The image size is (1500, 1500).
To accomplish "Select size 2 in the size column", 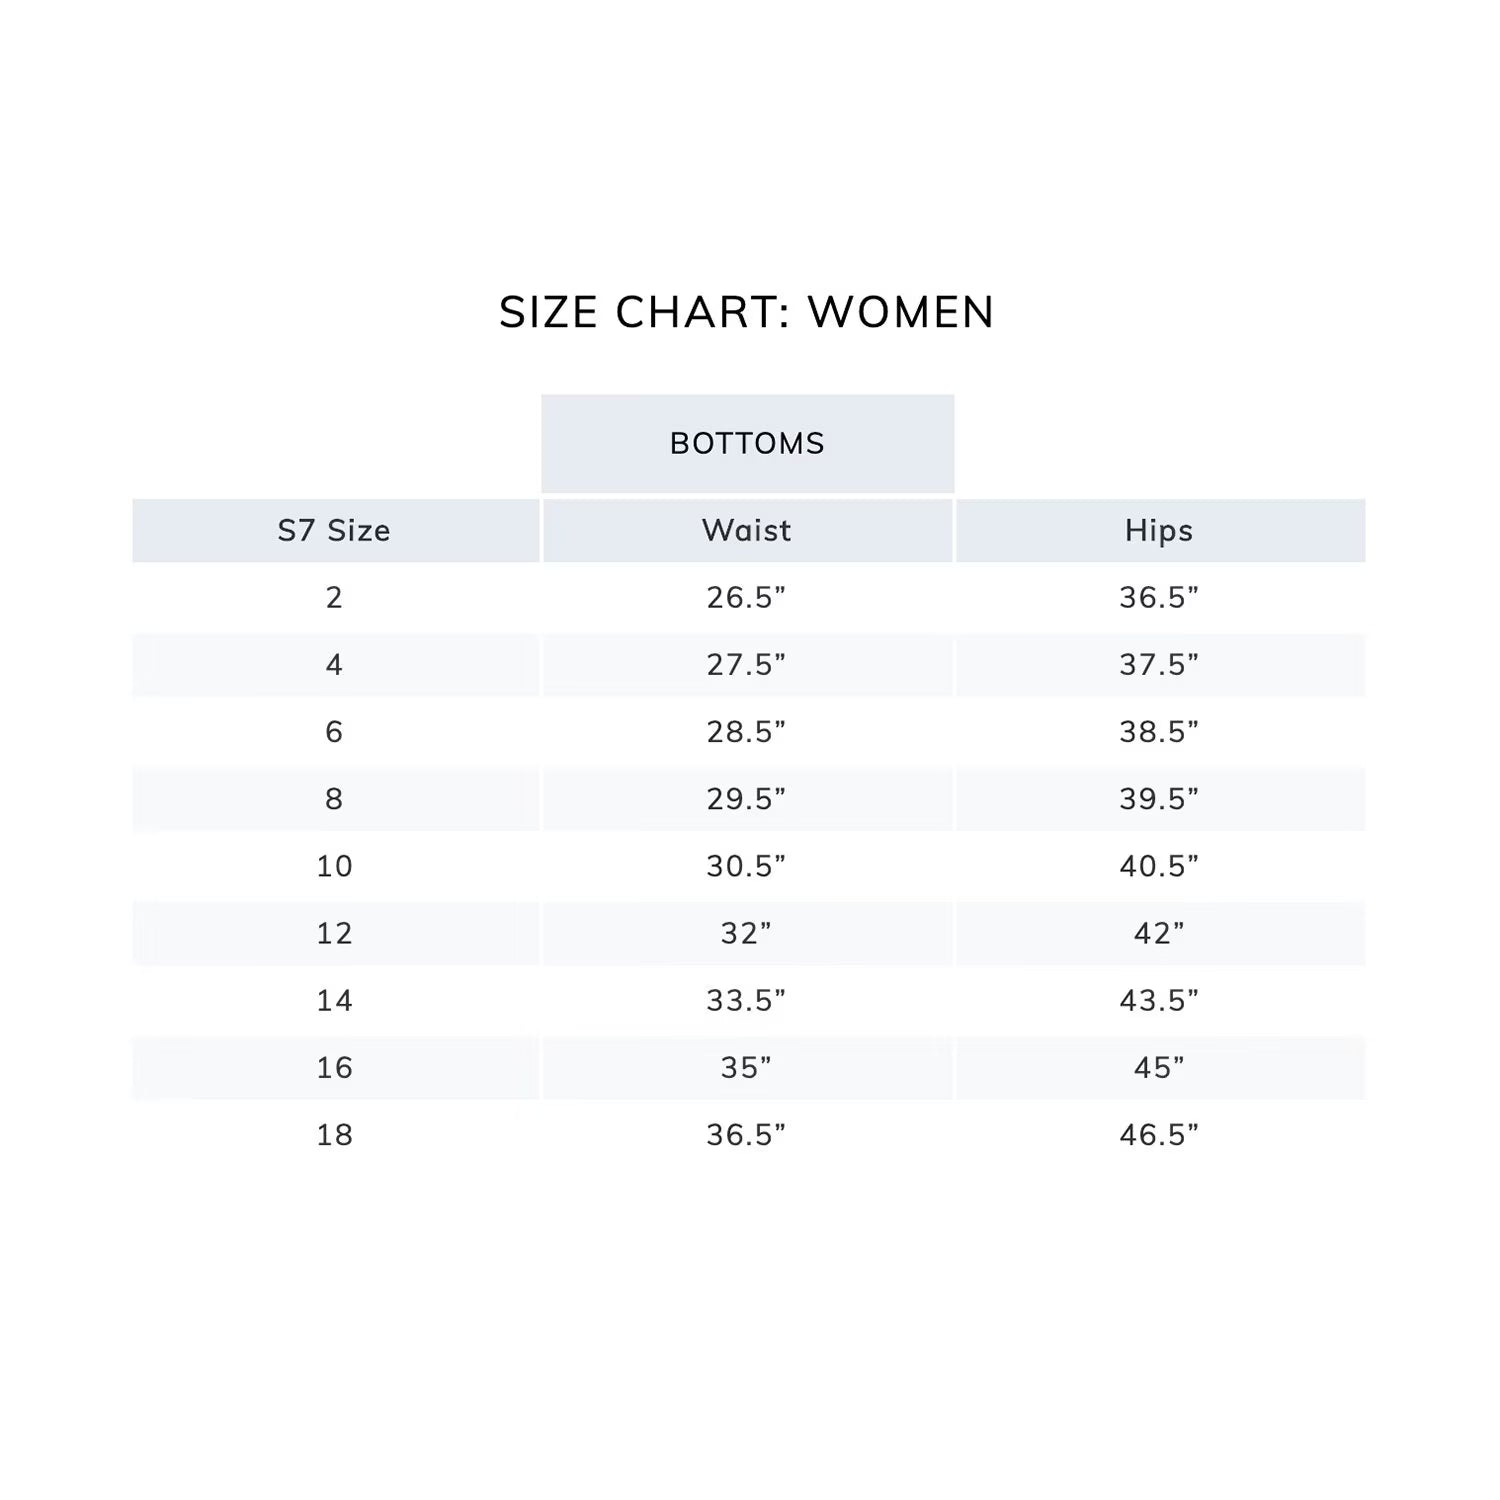I will 334,597.
